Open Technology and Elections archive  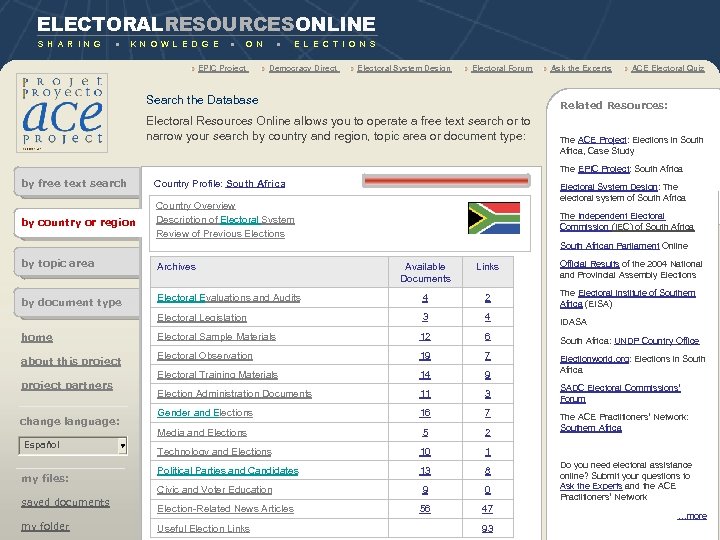(214, 452)
